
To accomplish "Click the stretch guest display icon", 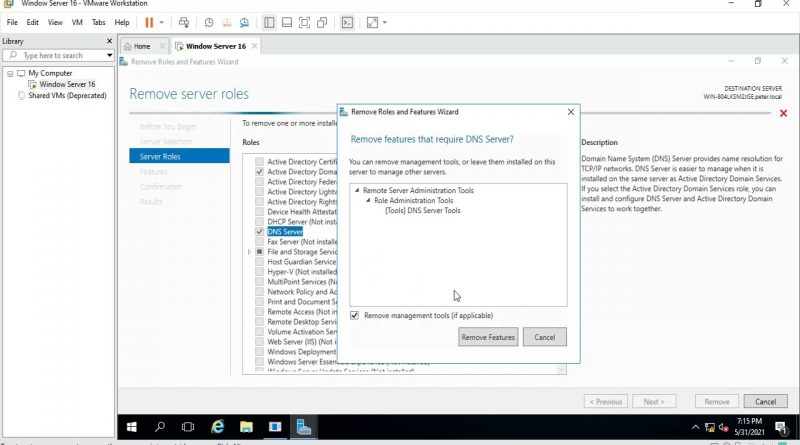I will [372, 22].
